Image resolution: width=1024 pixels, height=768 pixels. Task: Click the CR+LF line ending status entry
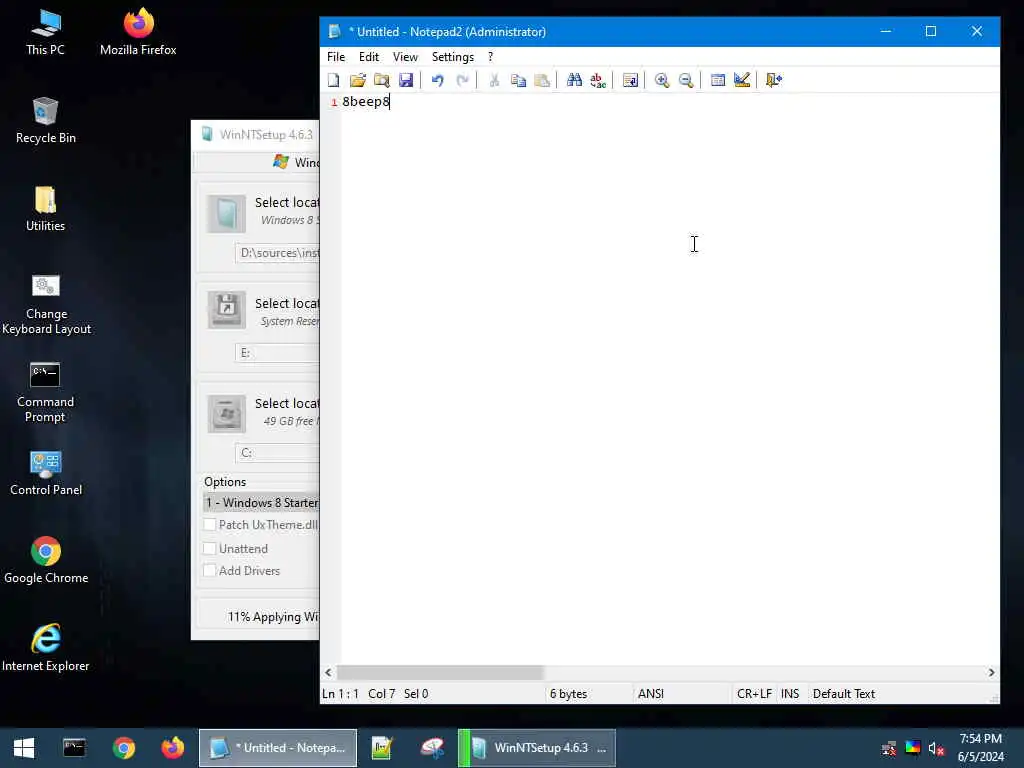tap(754, 694)
